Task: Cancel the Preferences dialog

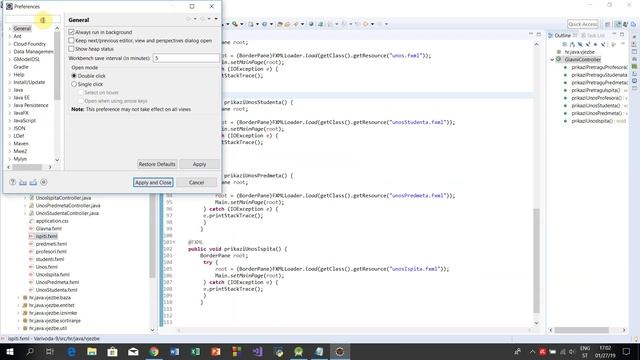Action: coord(196,182)
